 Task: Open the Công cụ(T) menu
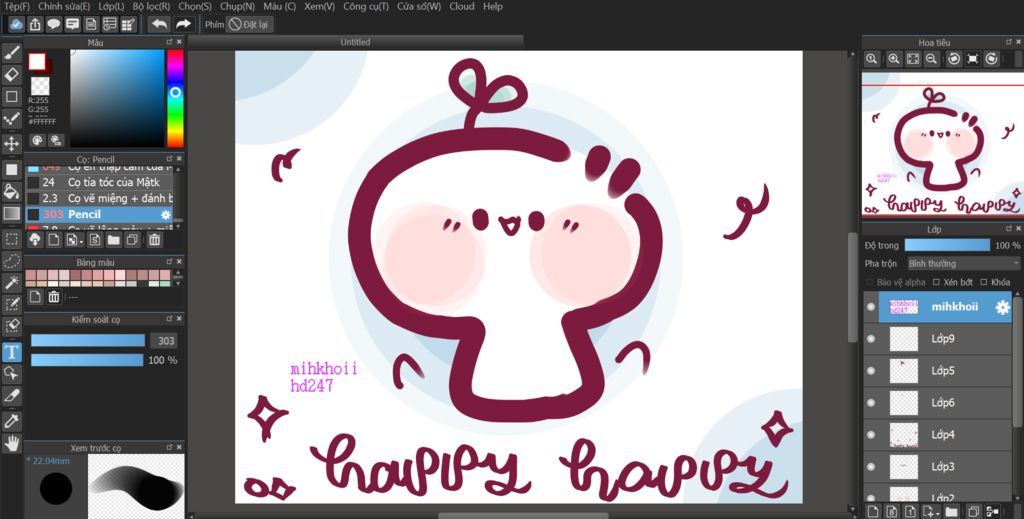coord(366,6)
